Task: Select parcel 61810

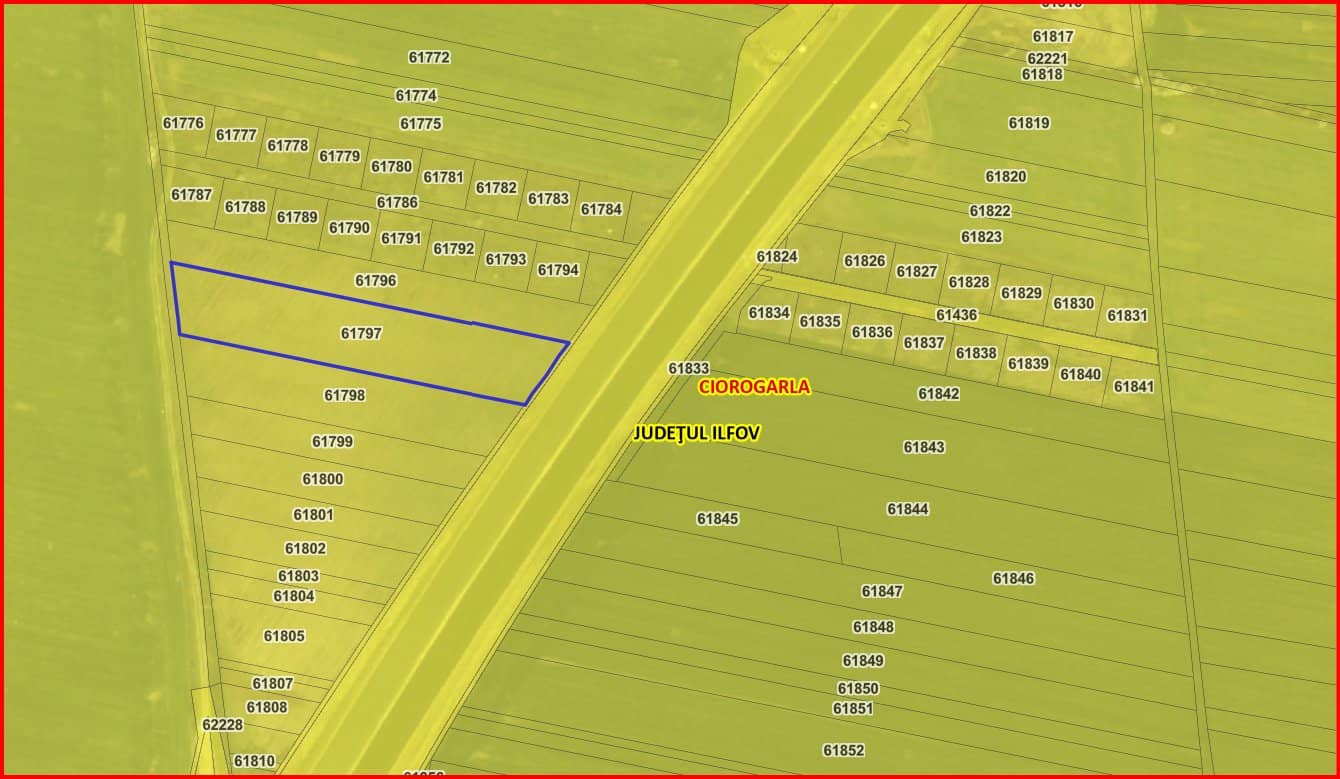Action: [x=254, y=761]
